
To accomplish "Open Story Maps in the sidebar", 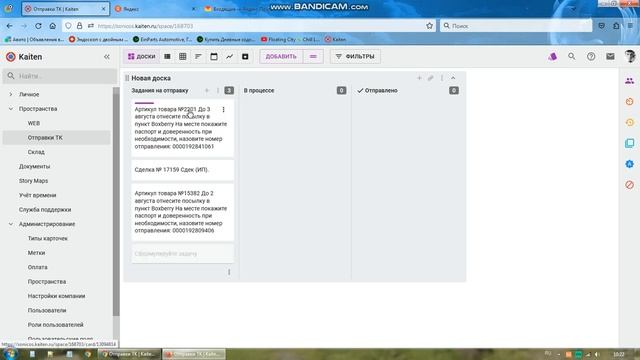I will pyautogui.click(x=33, y=181).
